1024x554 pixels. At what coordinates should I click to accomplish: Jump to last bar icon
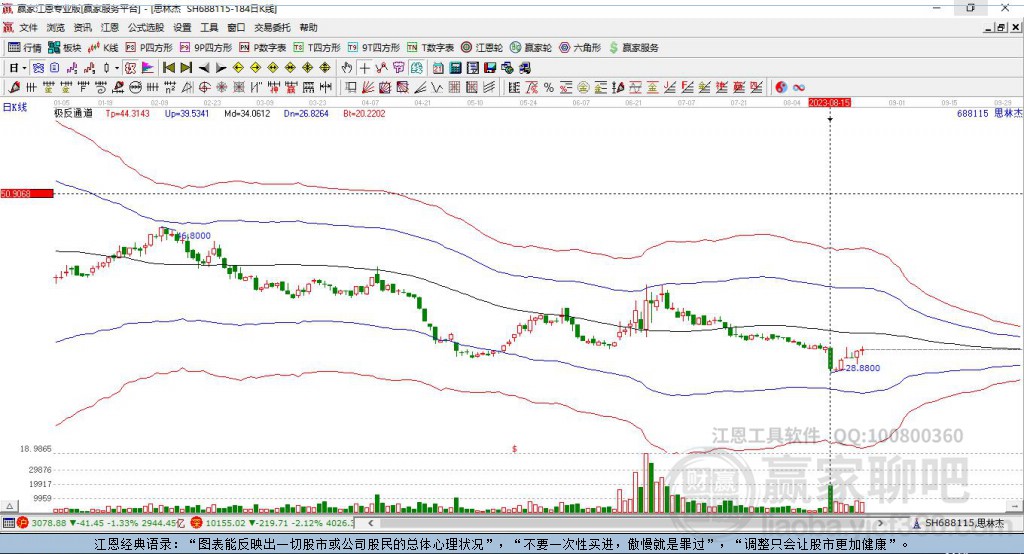(x=186, y=68)
